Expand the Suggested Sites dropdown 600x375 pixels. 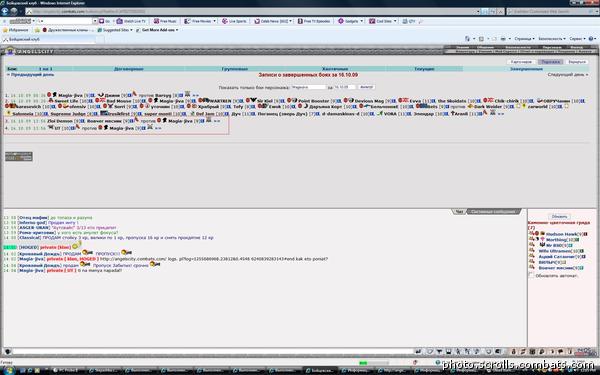[x=131, y=30]
